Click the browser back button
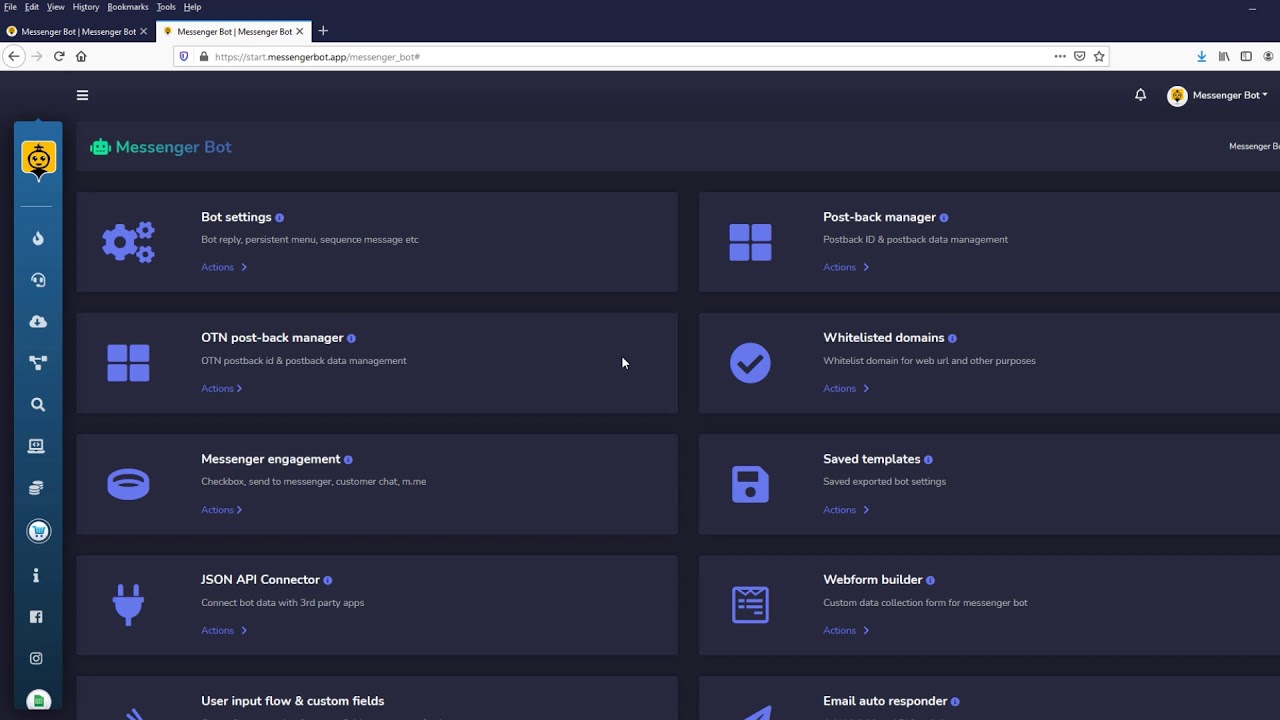 tap(14, 57)
